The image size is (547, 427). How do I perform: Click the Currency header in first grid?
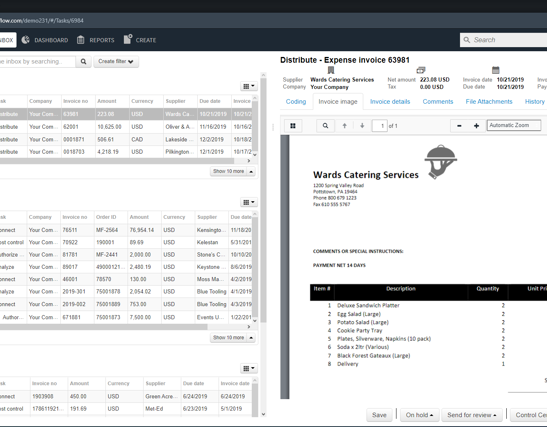click(x=142, y=101)
